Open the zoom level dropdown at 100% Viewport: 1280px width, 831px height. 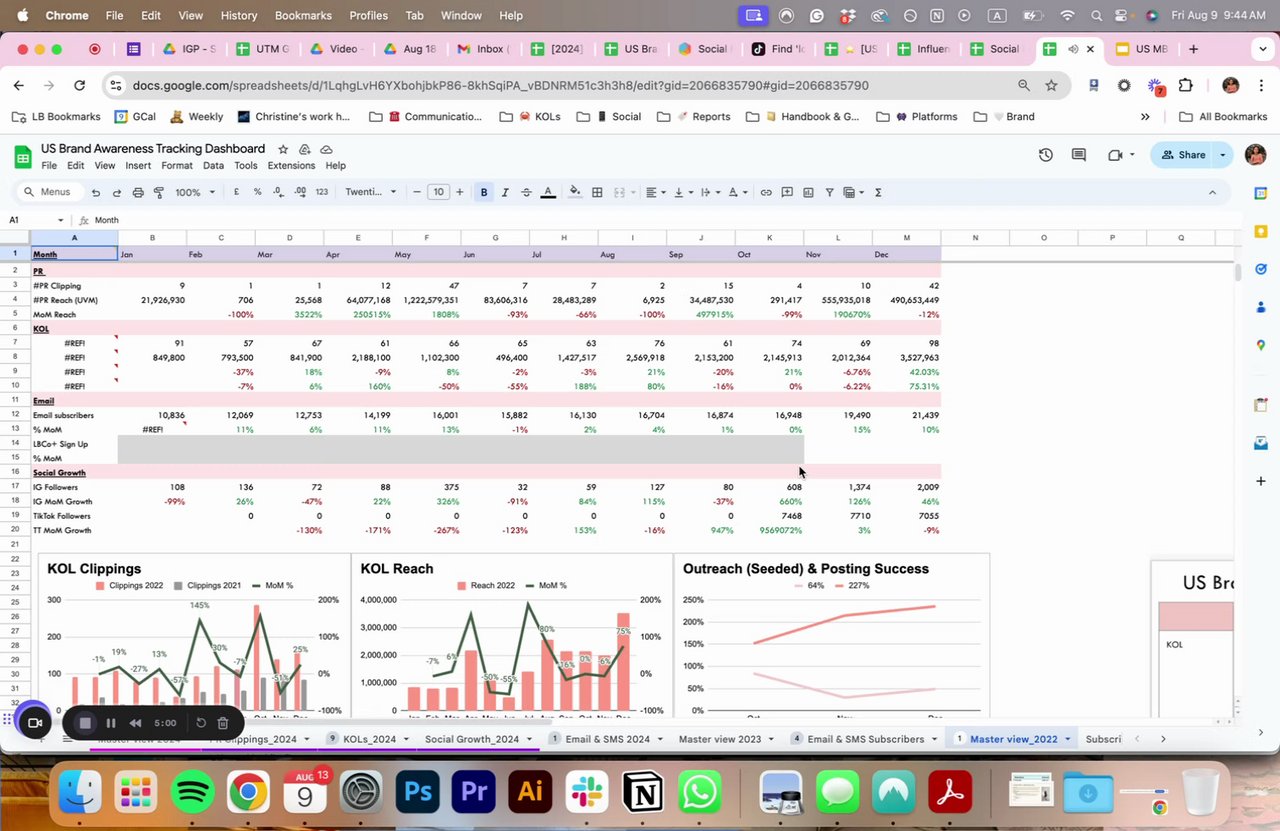pyautogui.click(x=194, y=192)
